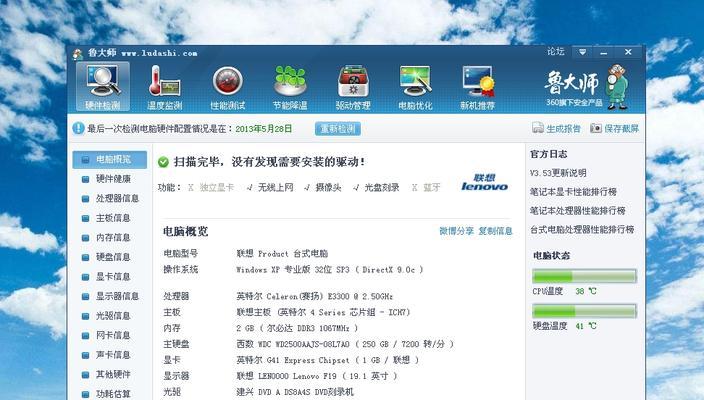The height and width of the screenshot is (400, 704).
Task: Click the 保存截屏 camera icon
Action: (x=596, y=128)
